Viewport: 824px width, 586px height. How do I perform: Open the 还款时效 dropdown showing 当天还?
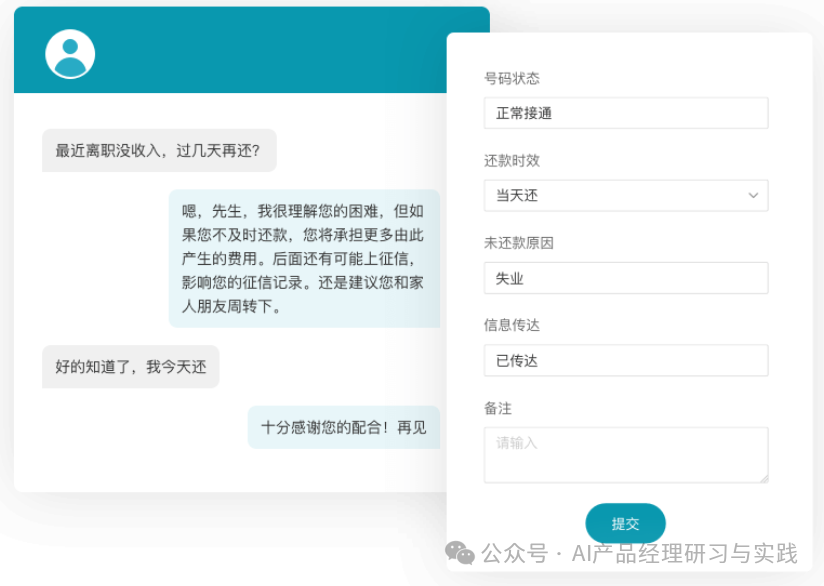626,196
